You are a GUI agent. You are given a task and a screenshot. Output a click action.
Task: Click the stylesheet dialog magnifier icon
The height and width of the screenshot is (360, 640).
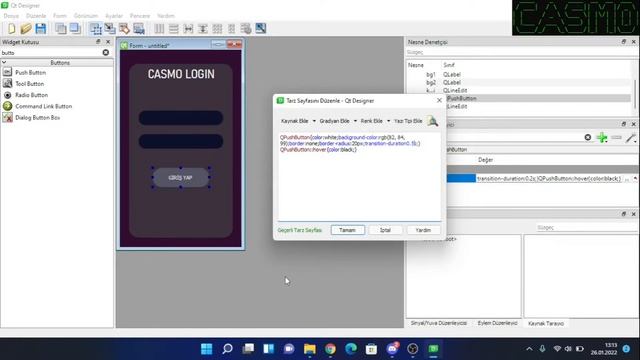pyautogui.click(x=433, y=121)
